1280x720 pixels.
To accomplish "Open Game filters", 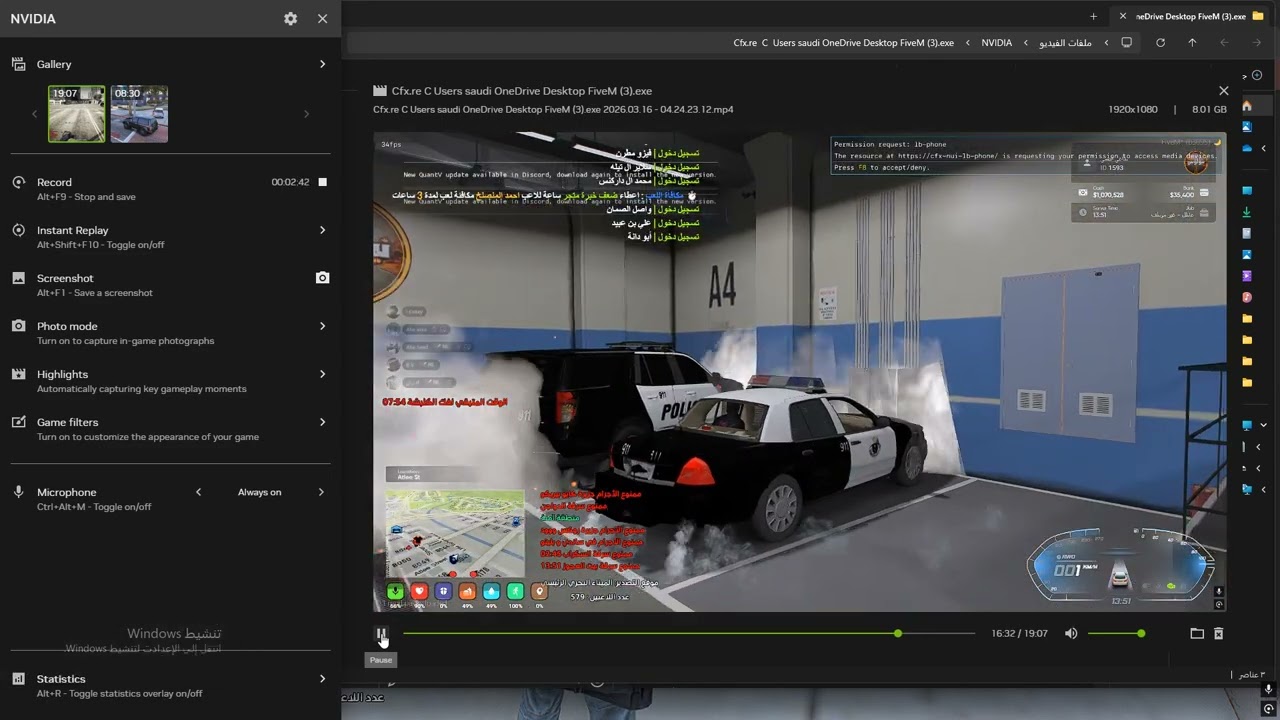I will point(170,428).
